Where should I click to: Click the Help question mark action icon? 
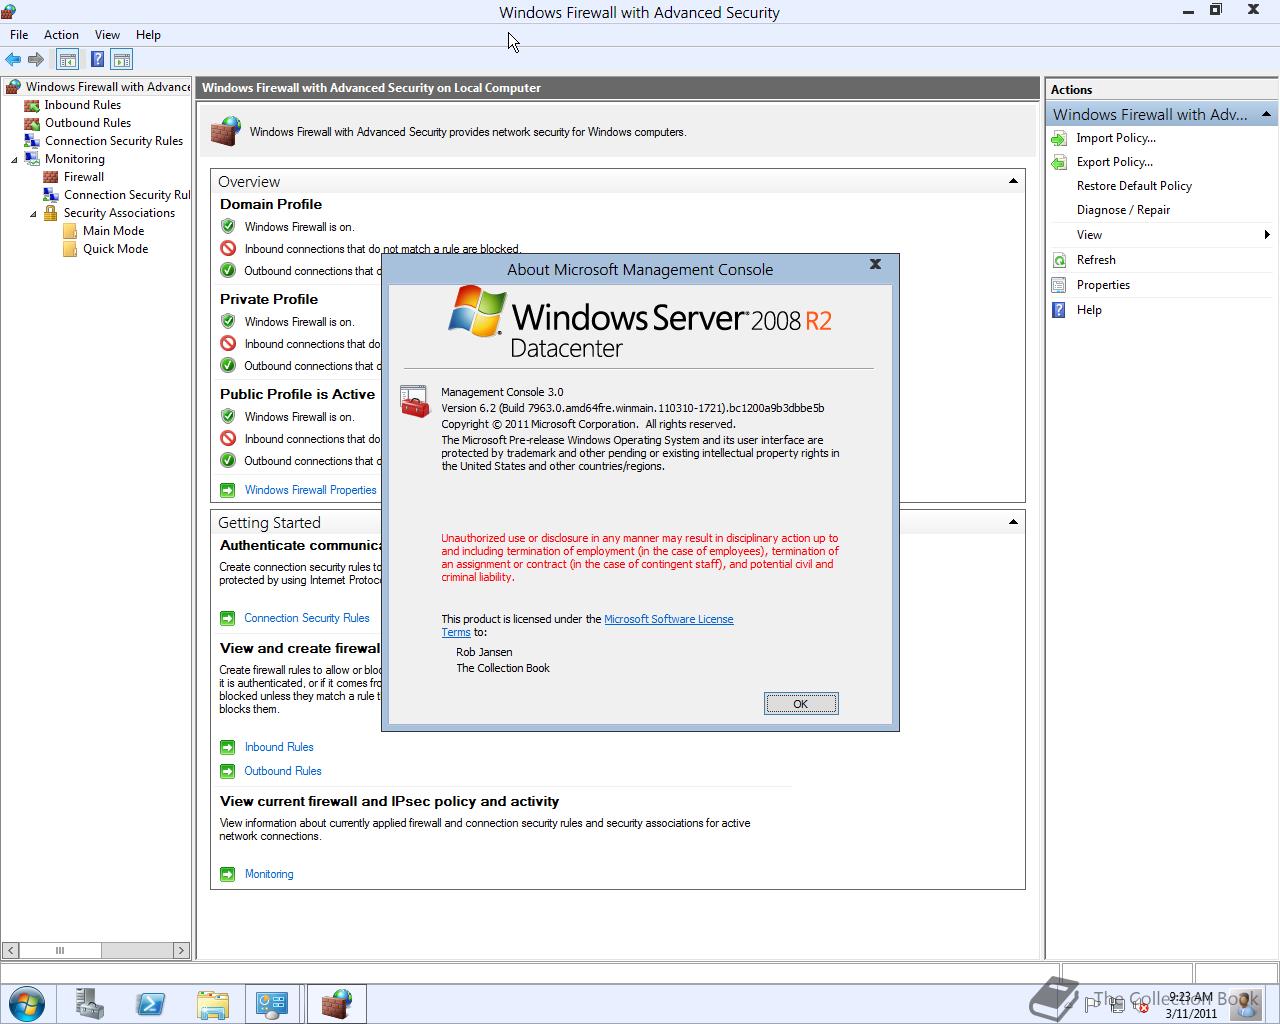[x=1059, y=310]
